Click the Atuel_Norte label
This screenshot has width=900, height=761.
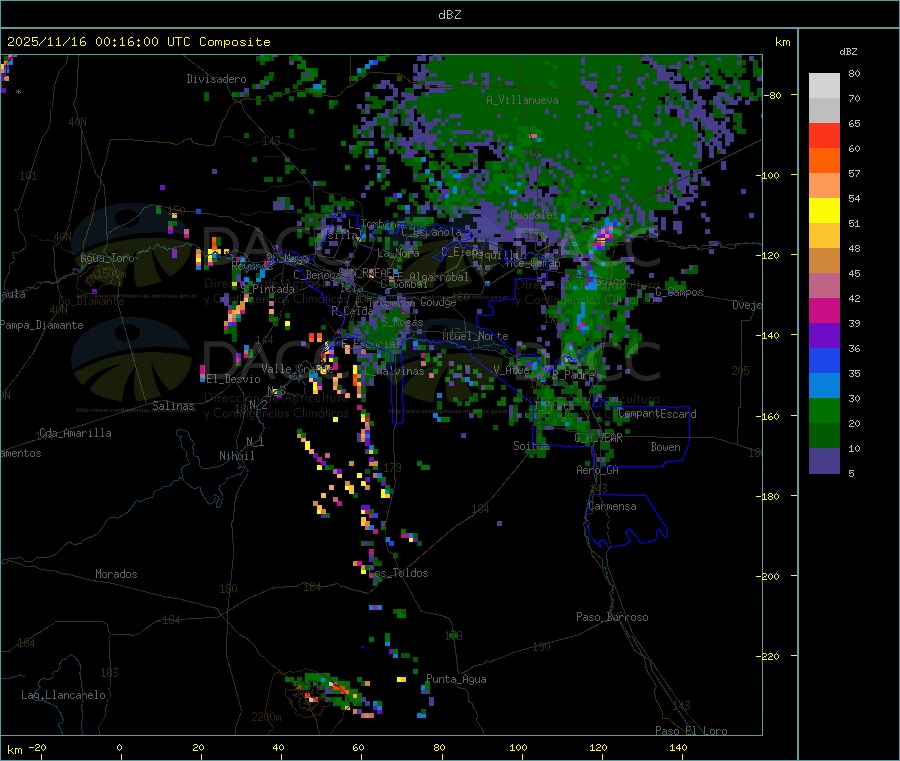[x=475, y=336]
